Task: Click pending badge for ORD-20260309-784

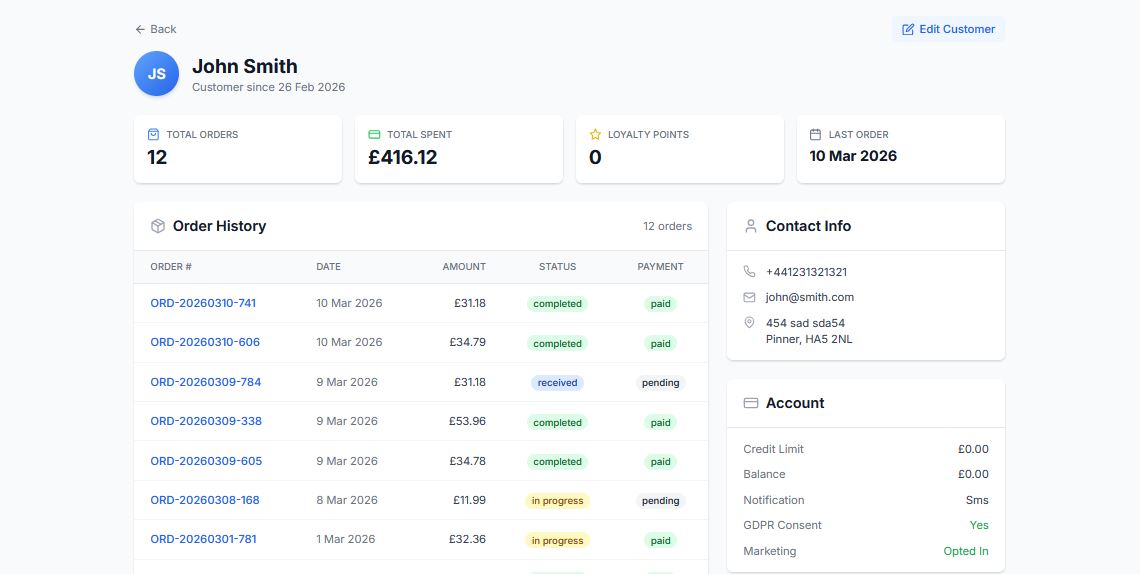Action: tap(660, 383)
